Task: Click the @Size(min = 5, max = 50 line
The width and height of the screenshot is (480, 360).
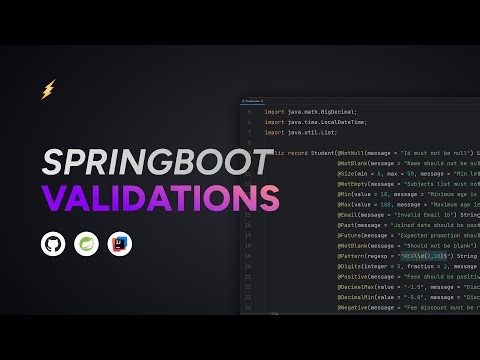Action: point(409,174)
